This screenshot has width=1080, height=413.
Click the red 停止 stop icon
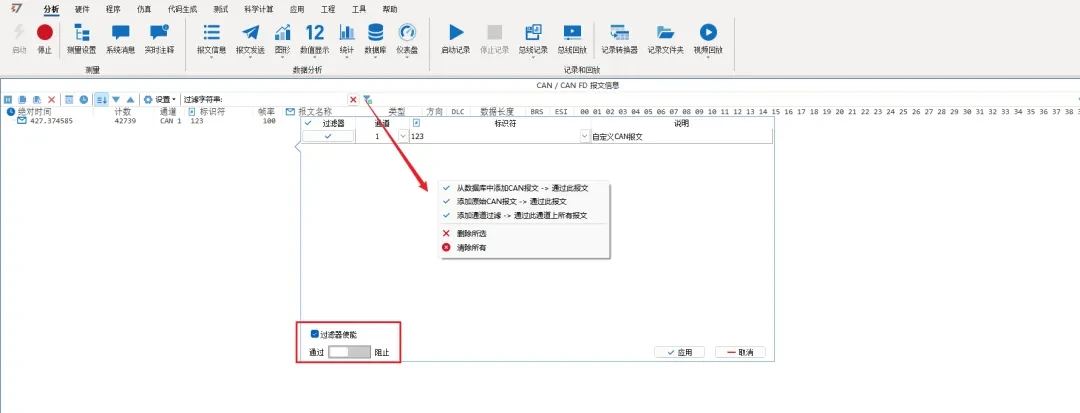coord(45,32)
